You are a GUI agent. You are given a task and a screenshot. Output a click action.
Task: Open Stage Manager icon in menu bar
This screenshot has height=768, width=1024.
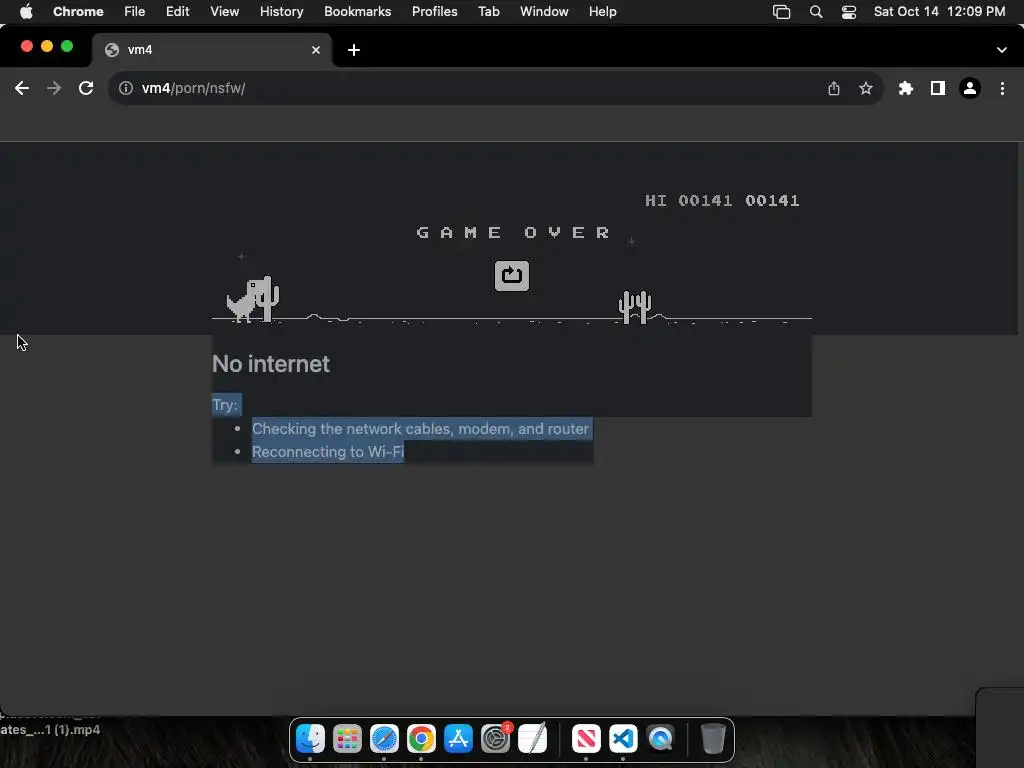[x=781, y=11]
